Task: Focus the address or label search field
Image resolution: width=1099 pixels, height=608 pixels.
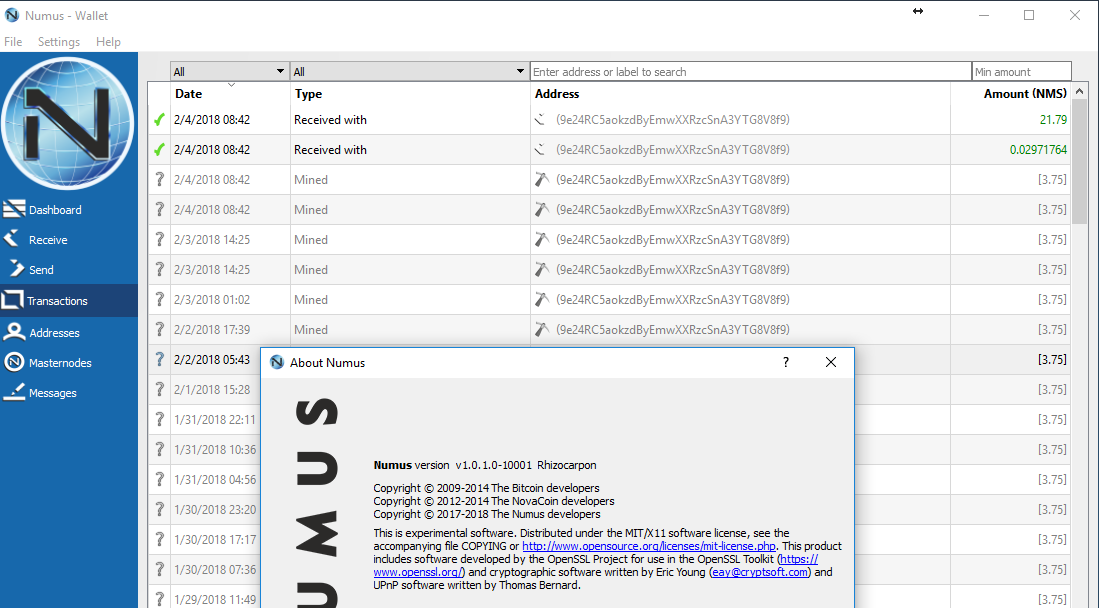Action: (751, 72)
